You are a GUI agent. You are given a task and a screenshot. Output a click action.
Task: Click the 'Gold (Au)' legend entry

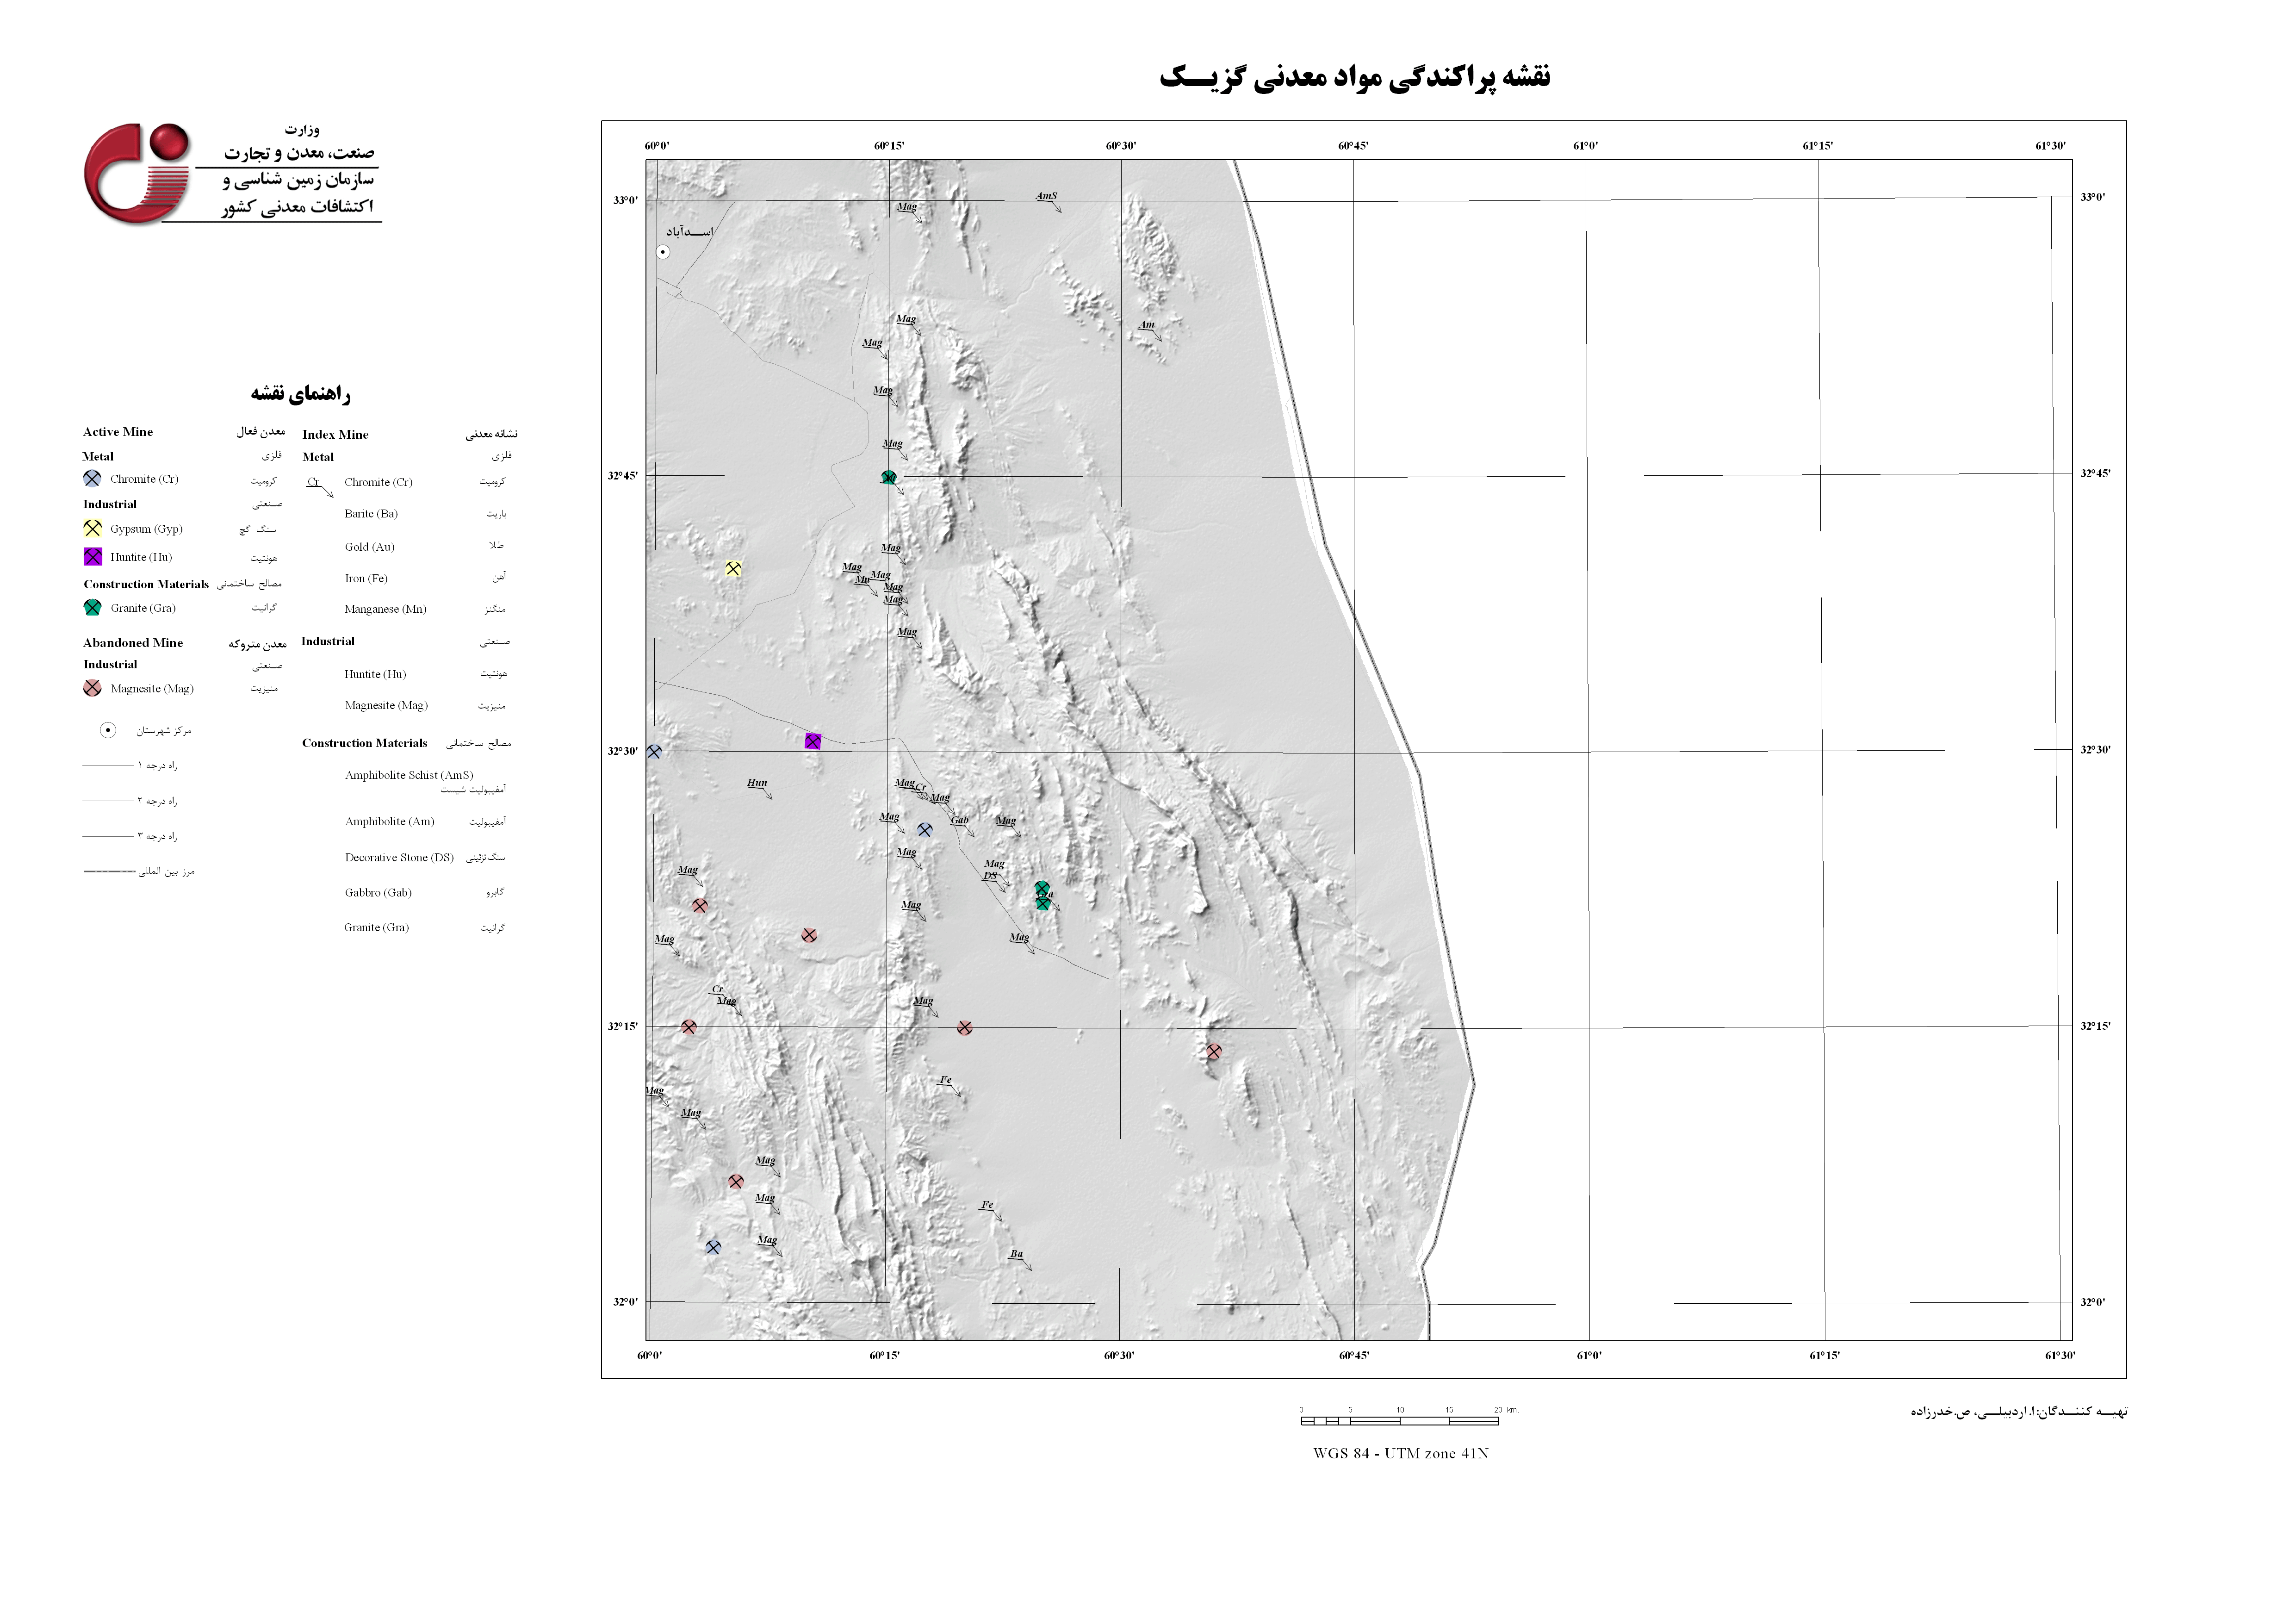[x=370, y=547]
